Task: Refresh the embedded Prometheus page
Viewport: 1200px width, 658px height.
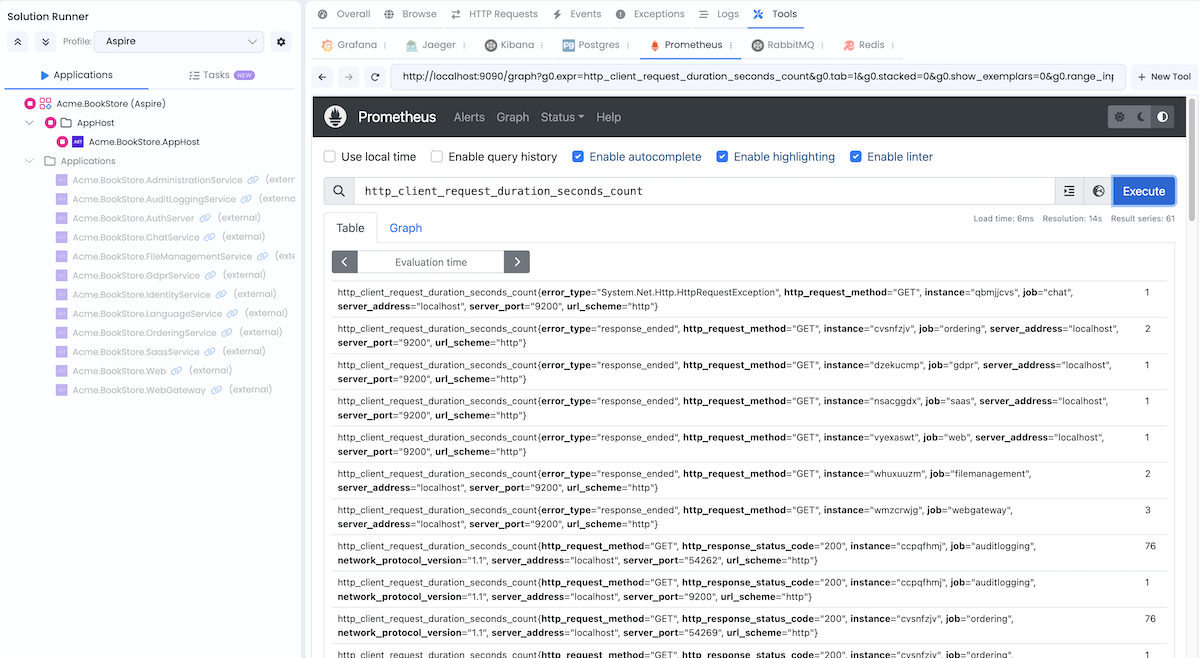Action: (x=374, y=75)
